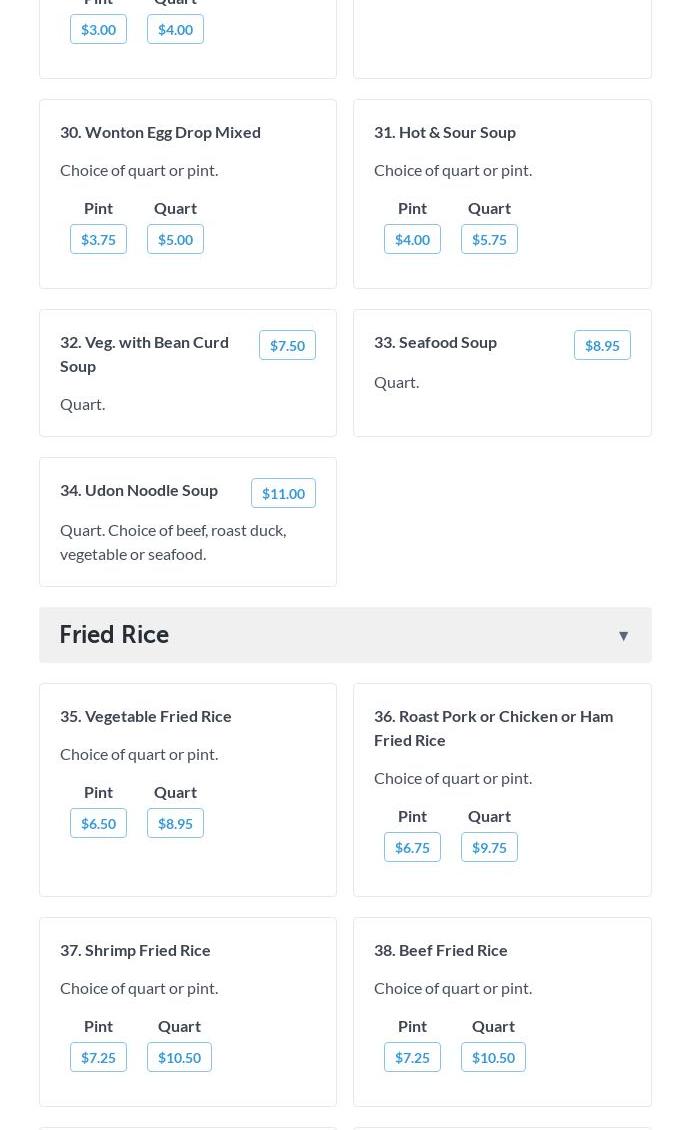The width and height of the screenshot is (690, 1130).
Task: Pick Vegetable Fried Rice pint $6.50
Action: click(x=98, y=823)
